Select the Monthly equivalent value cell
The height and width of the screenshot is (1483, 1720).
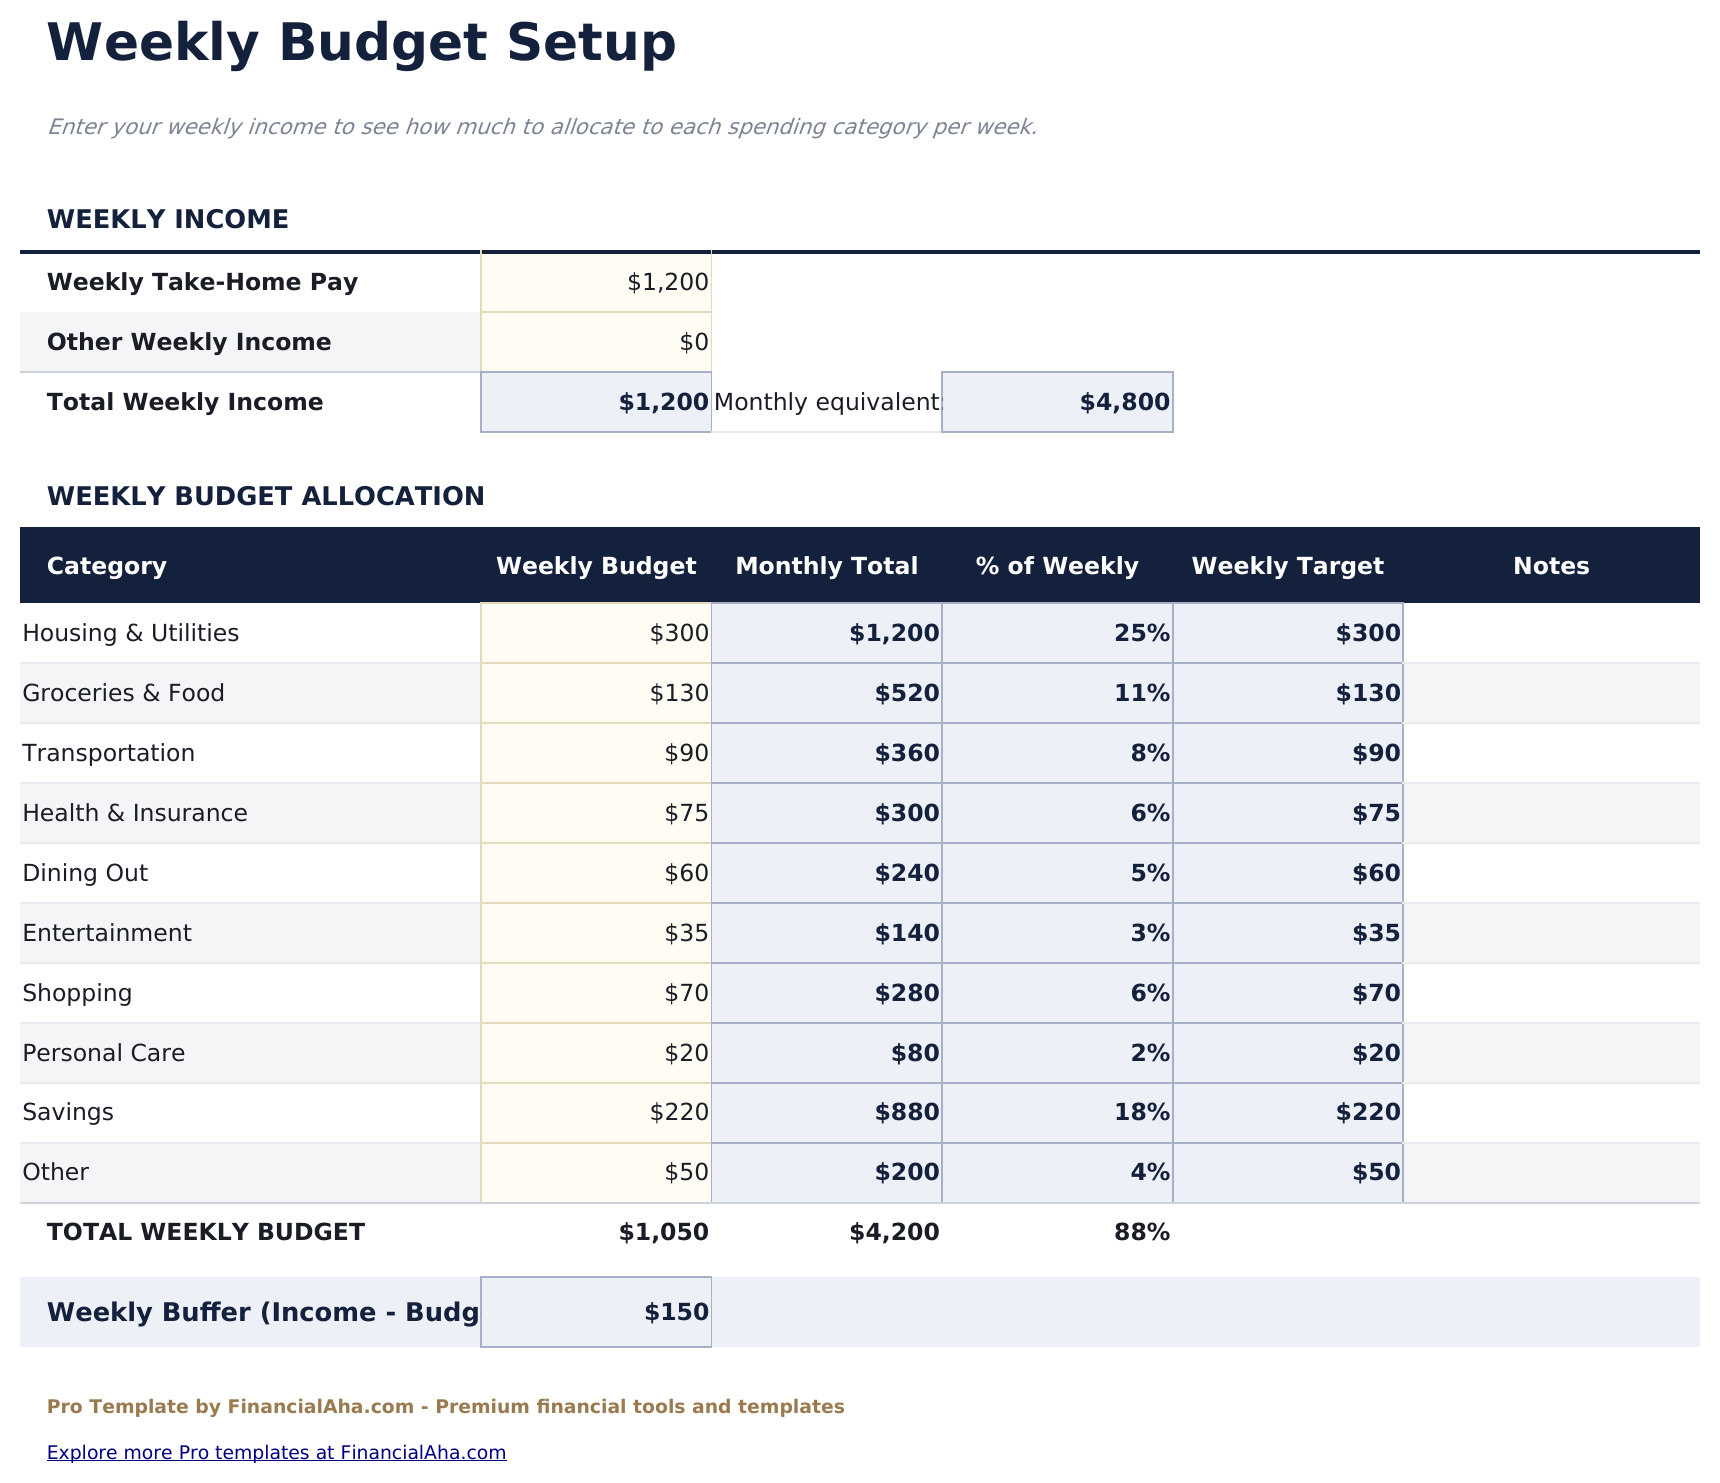coord(1057,402)
